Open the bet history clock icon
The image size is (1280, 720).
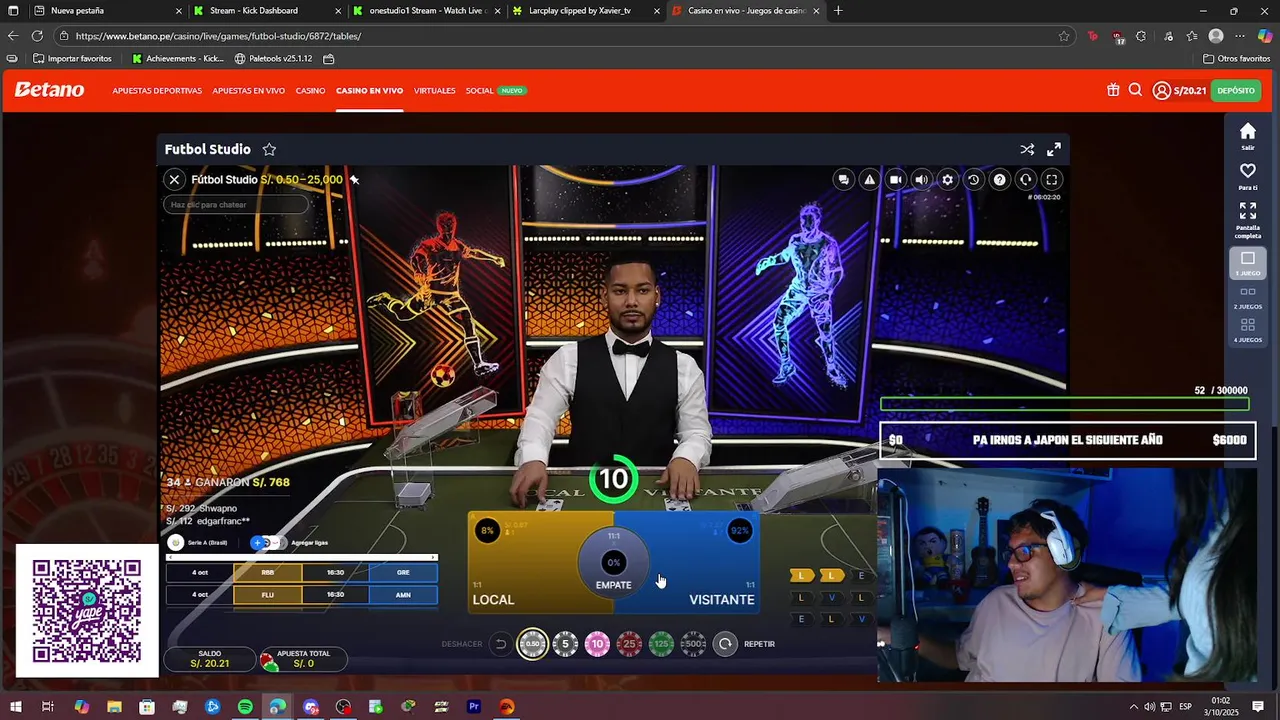(x=974, y=180)
